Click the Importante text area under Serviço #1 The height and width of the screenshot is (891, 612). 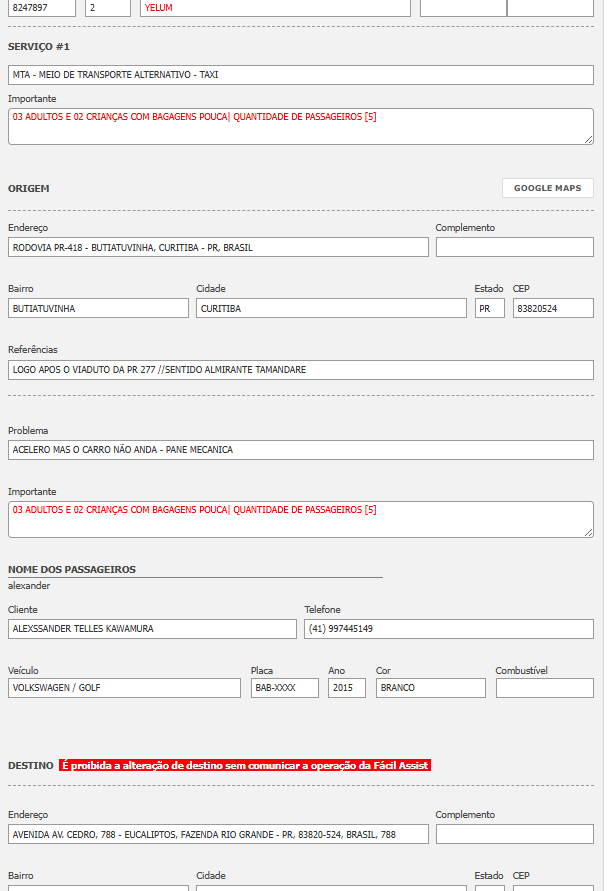click(300, 126)
